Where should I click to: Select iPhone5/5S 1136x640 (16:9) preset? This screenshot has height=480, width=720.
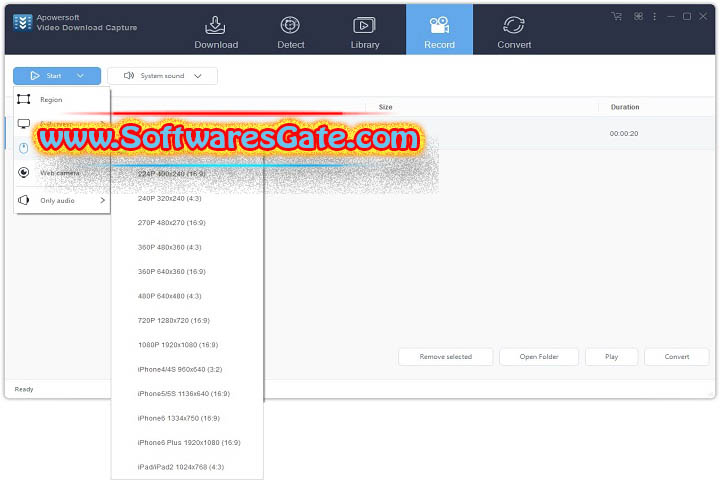click(184, 394)
